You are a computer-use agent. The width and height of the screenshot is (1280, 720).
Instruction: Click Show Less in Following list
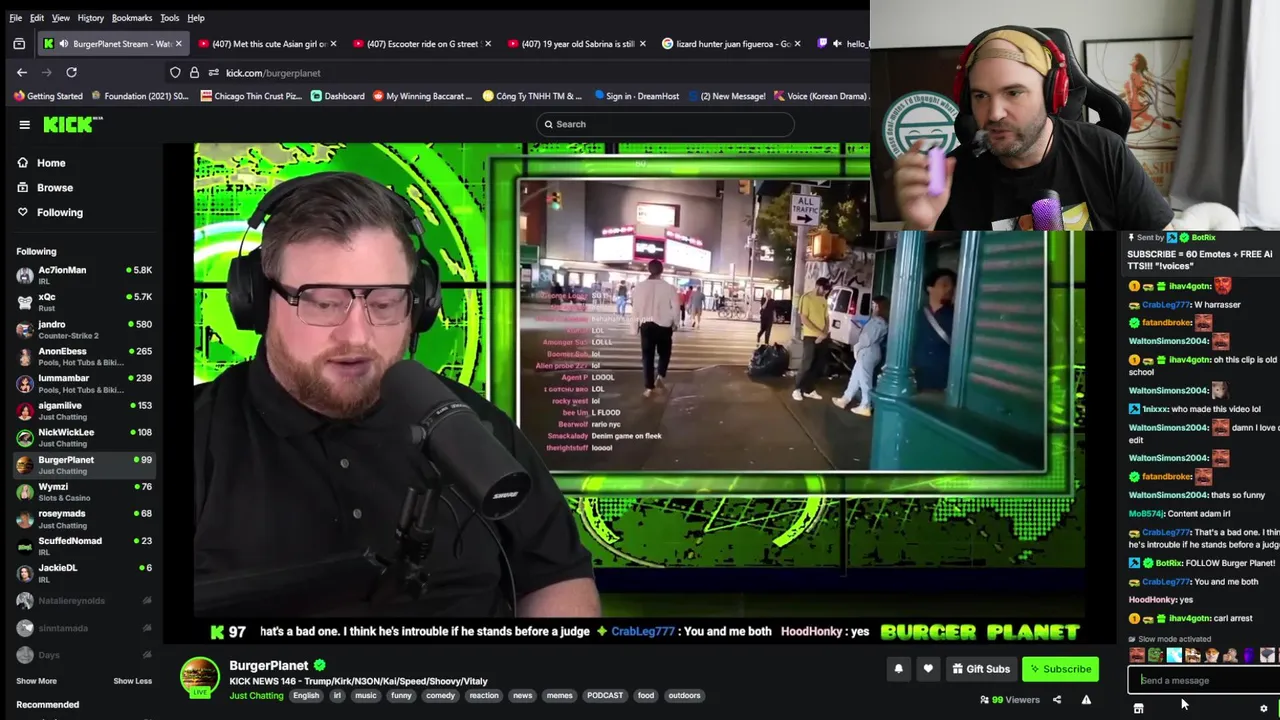[x=132, y=681]
